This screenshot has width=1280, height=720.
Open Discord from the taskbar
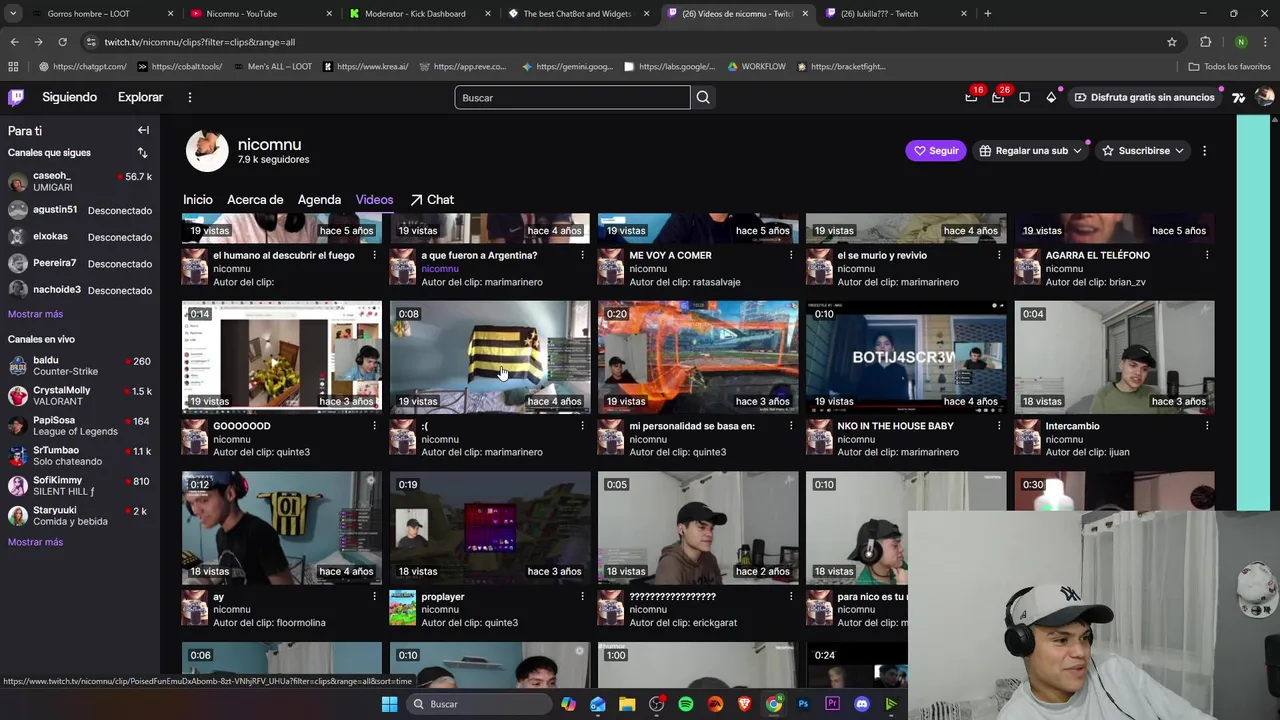(862, 704)
